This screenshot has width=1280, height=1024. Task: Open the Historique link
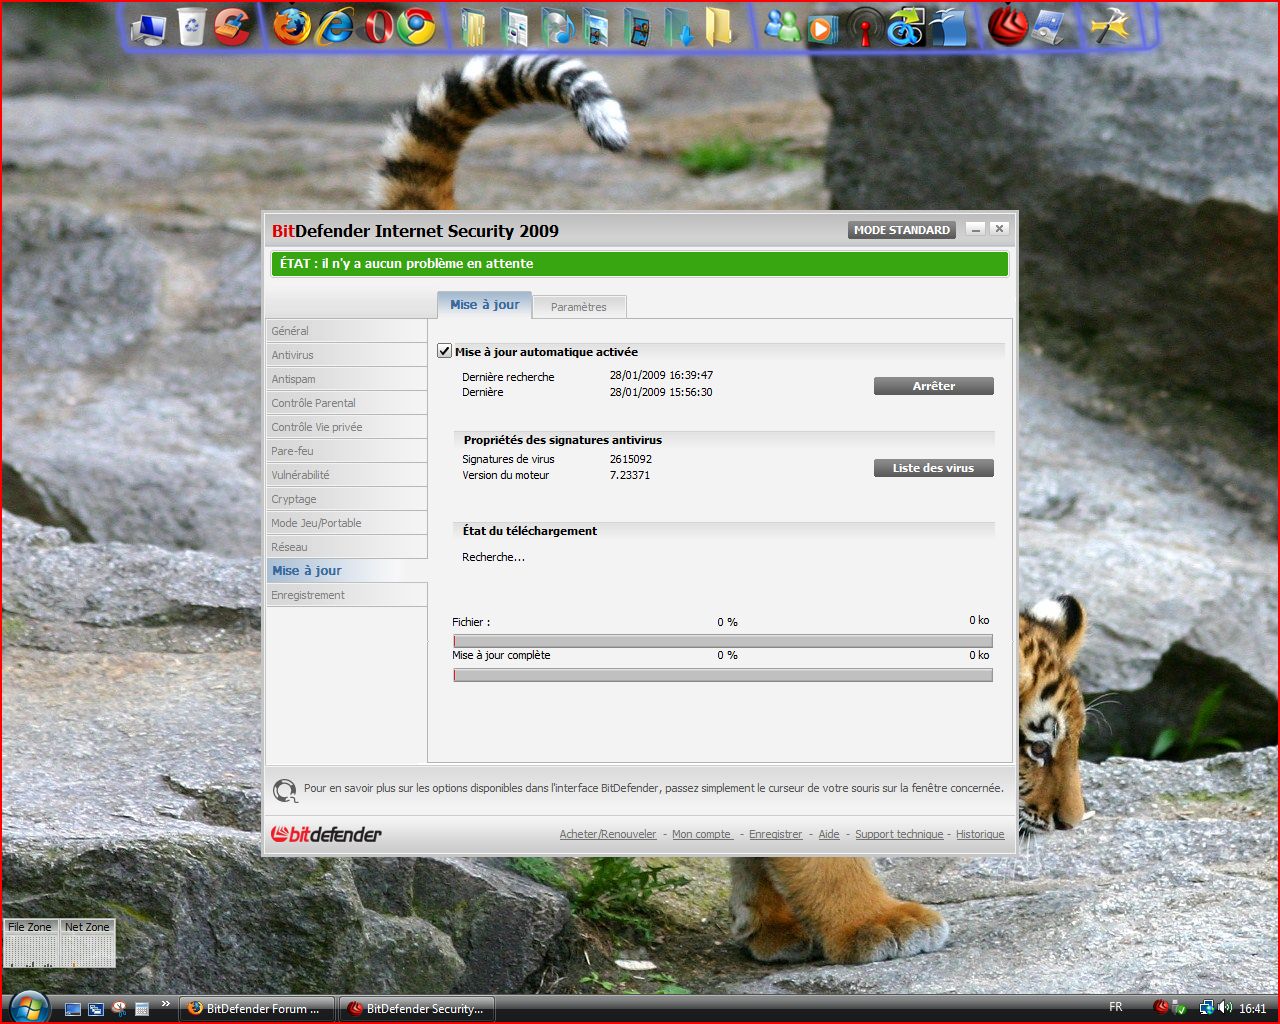(x=980, y=834)
